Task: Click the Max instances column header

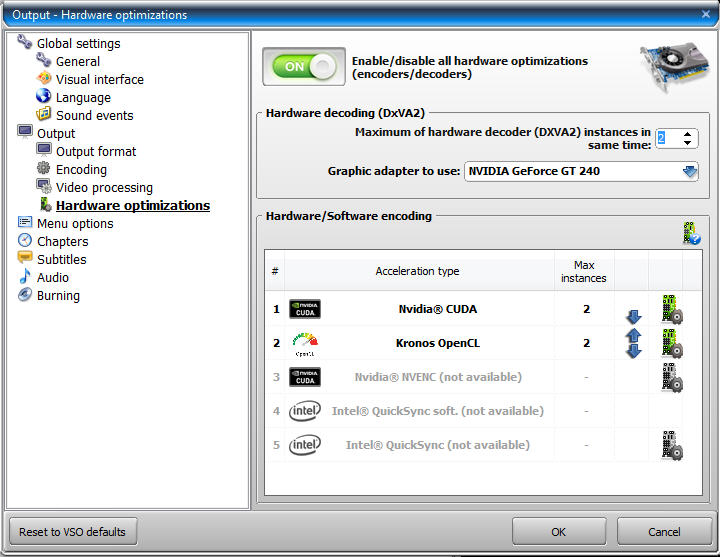Action: tap(584, 271)
